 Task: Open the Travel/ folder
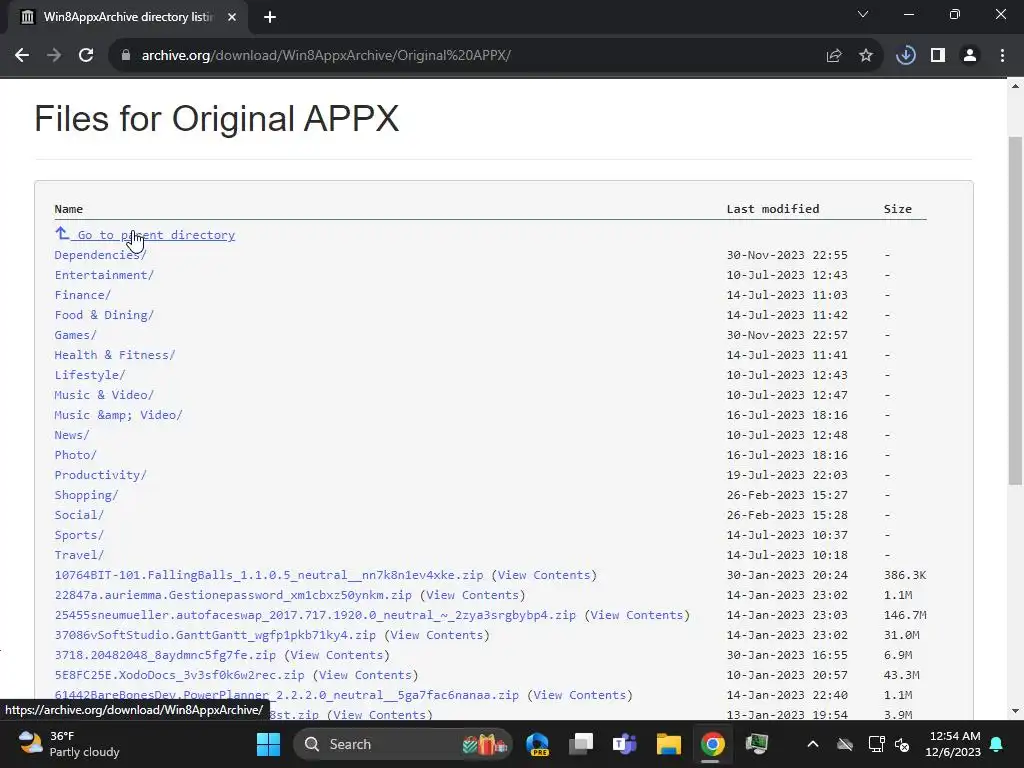point(79,555)
